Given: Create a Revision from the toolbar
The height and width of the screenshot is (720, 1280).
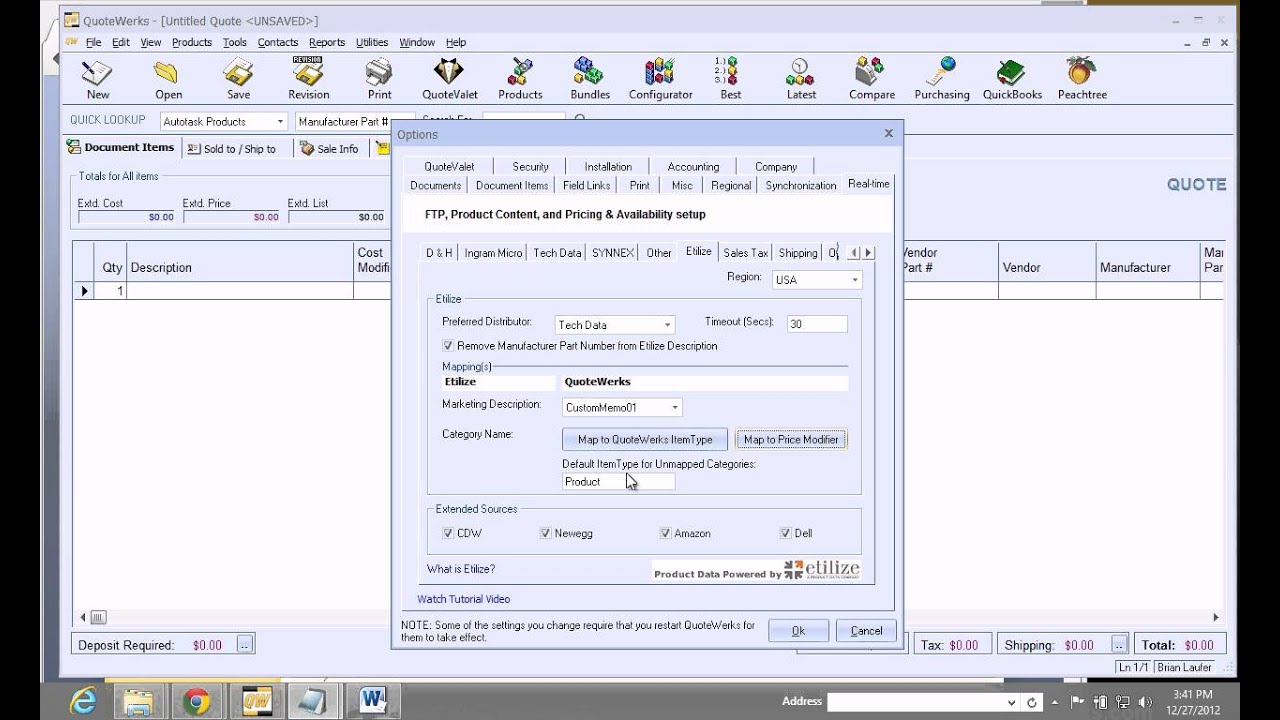Looking at the screenshot, I should pos(308,79).
